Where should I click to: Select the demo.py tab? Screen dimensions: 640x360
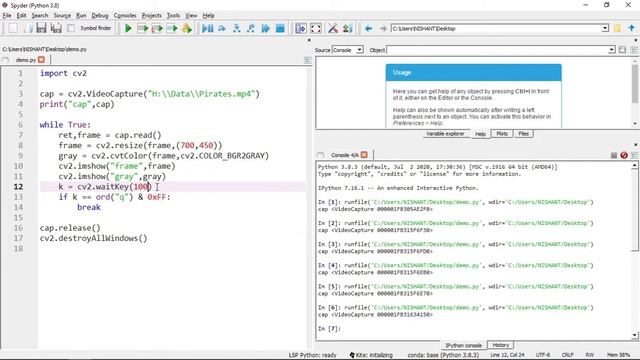(26, 60)
